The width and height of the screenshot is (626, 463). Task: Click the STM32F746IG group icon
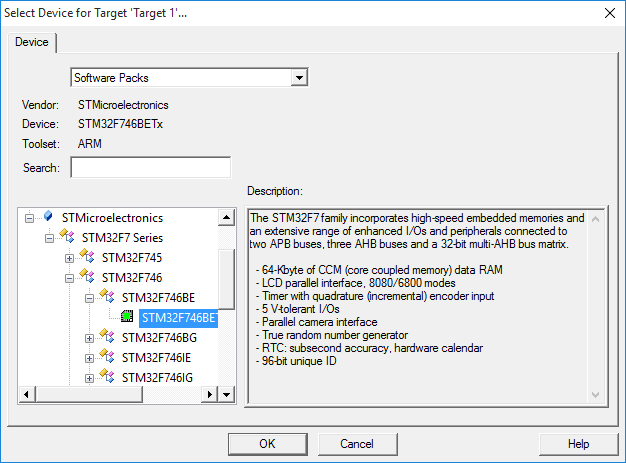(107, 376)
